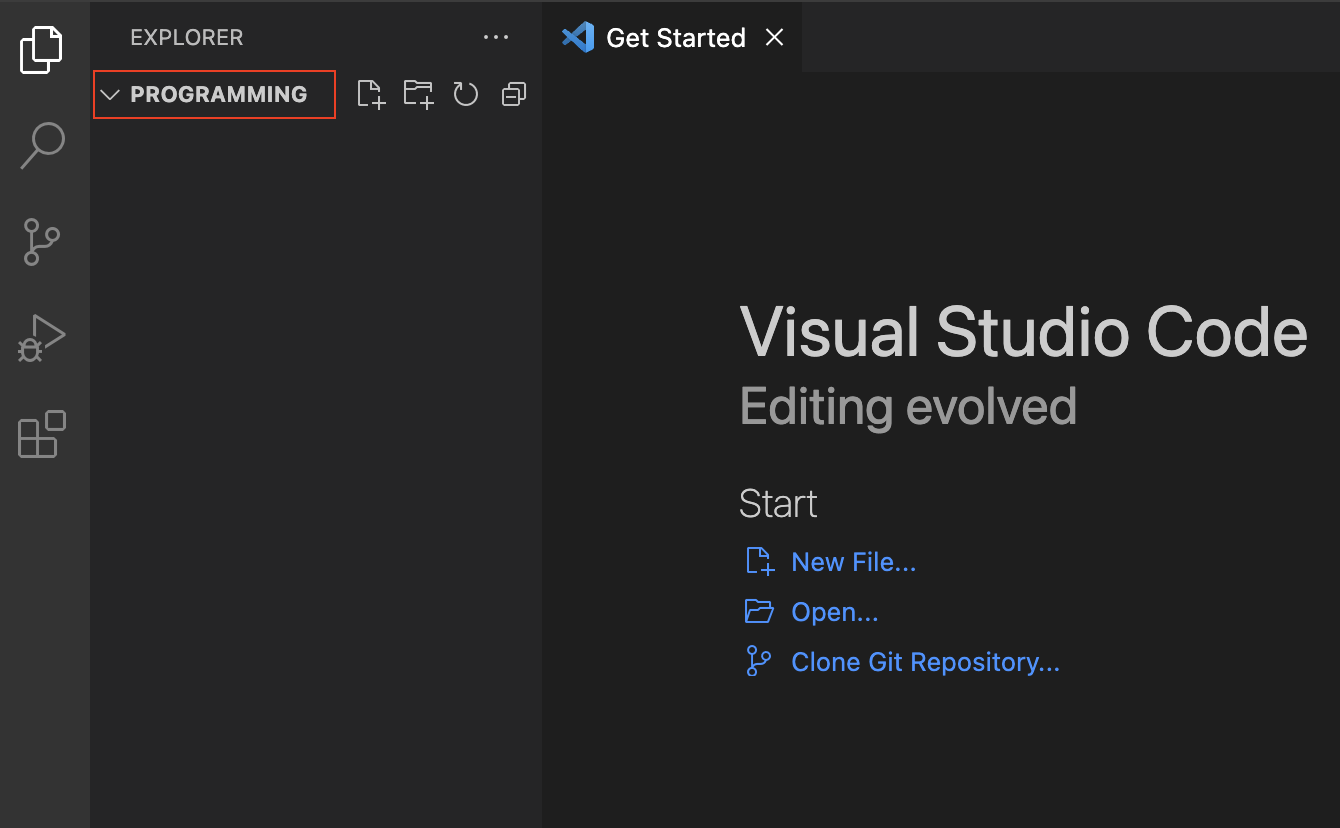The image size is (1340, 828).
Task: Collapse all folders in Explorer
Action: (x=513, y=94)
